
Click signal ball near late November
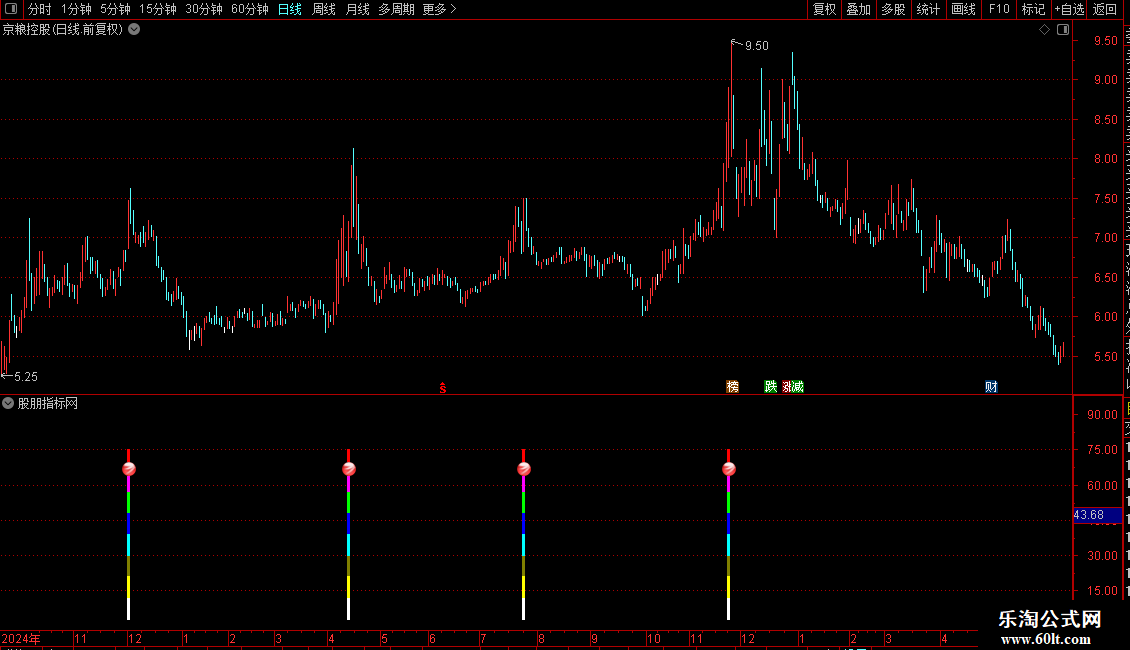pyautogui.click(x=729, y=469)
